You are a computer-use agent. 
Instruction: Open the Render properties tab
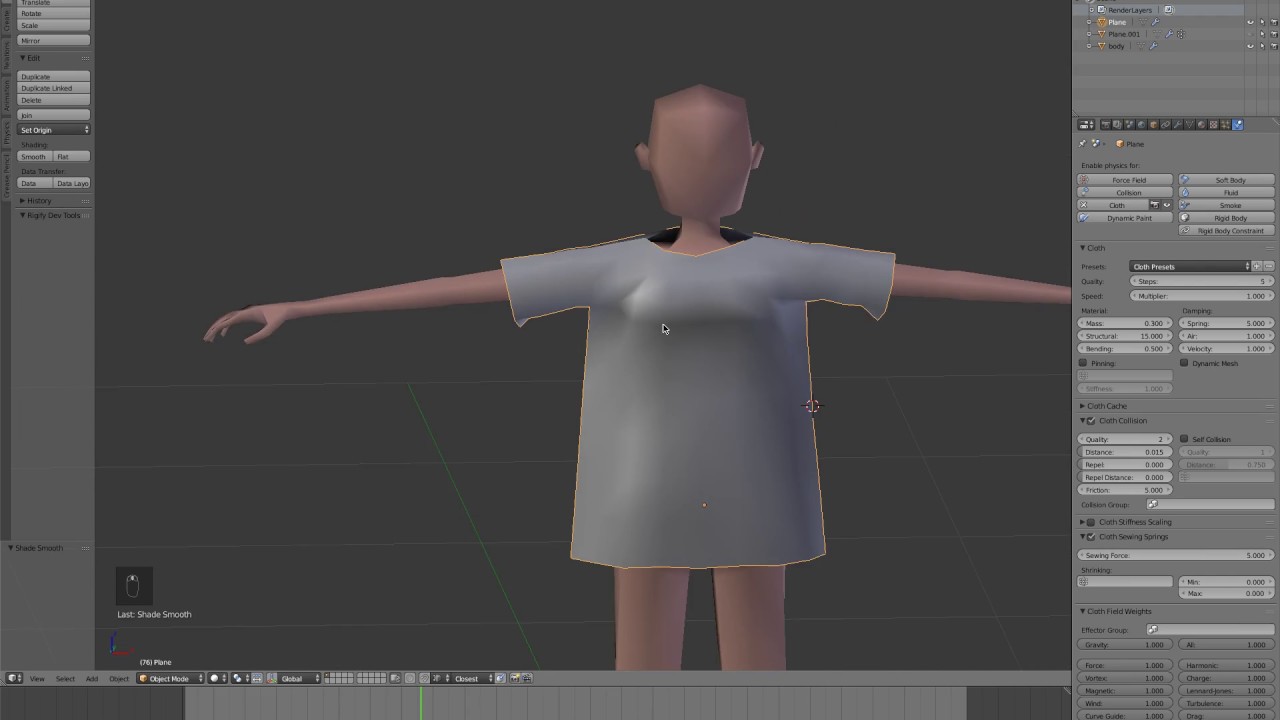pyautogui.click(x=1106, y=125)
